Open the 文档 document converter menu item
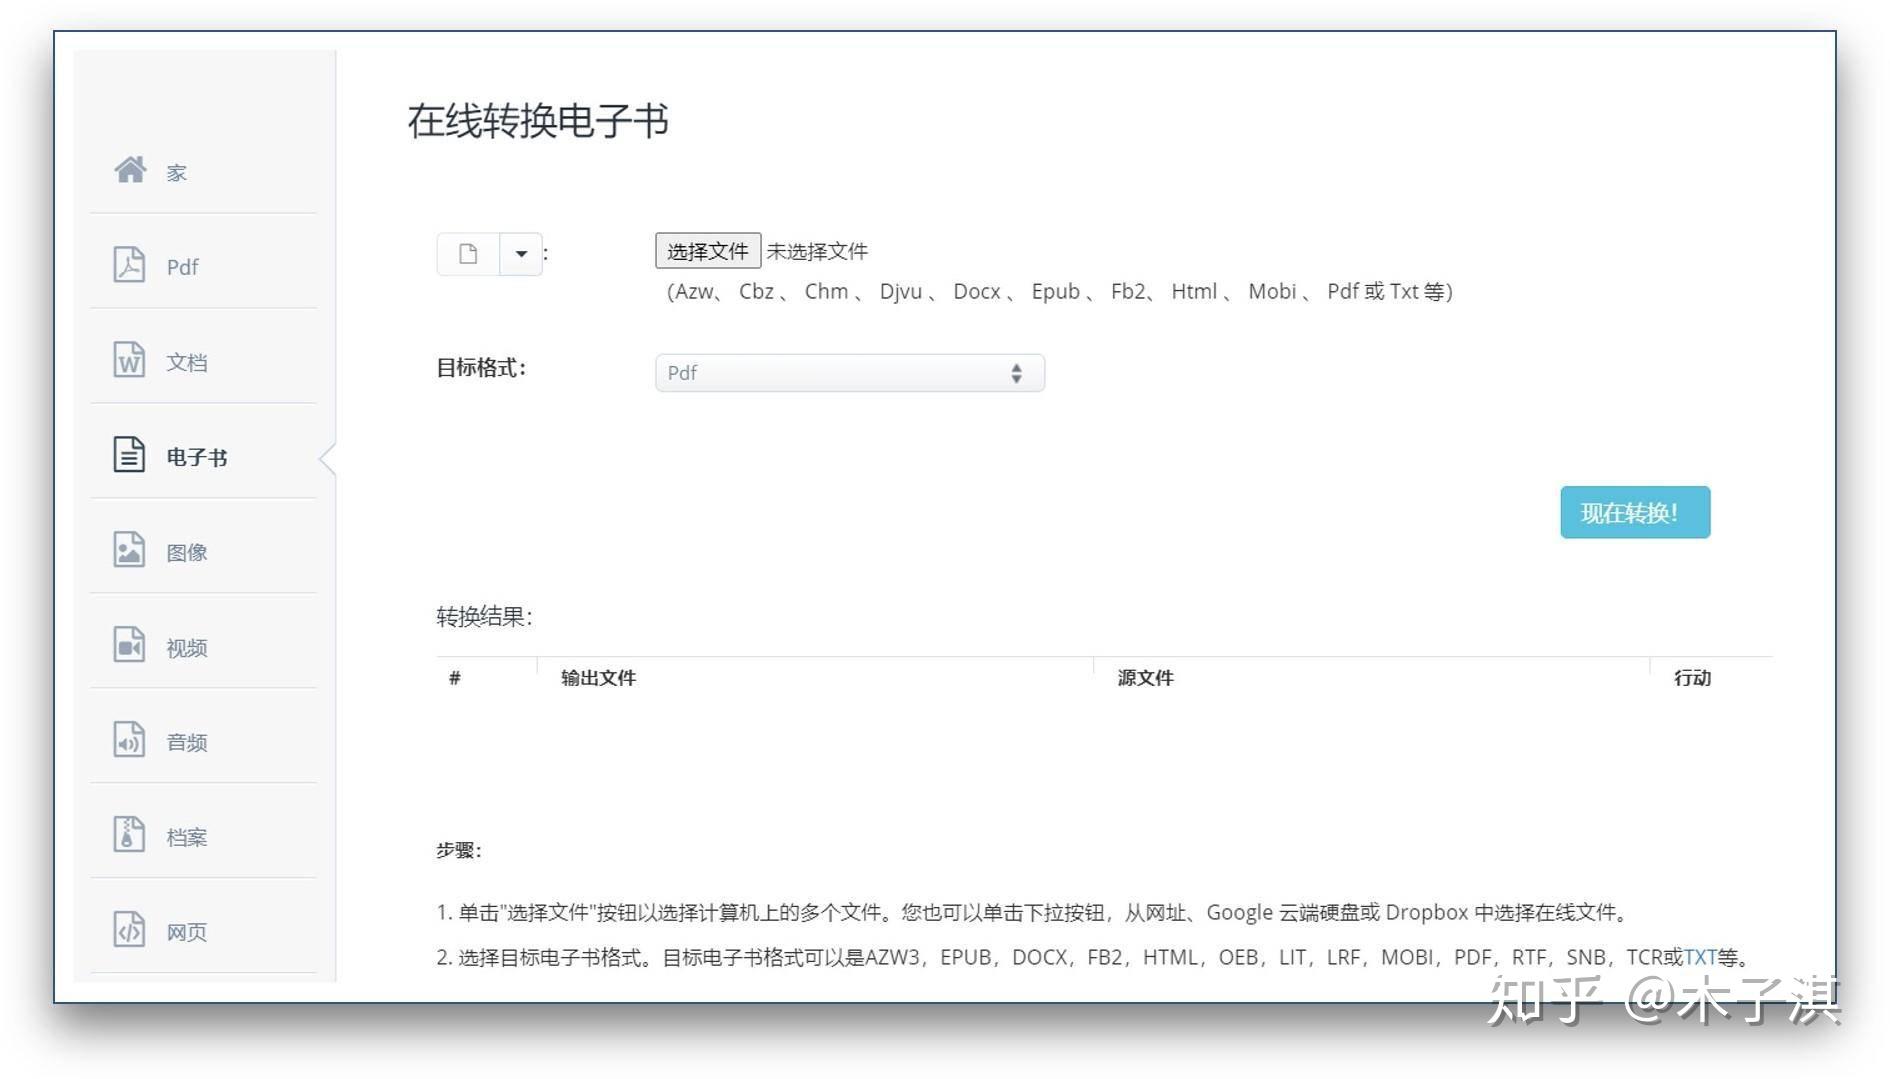 pos(203,361)
